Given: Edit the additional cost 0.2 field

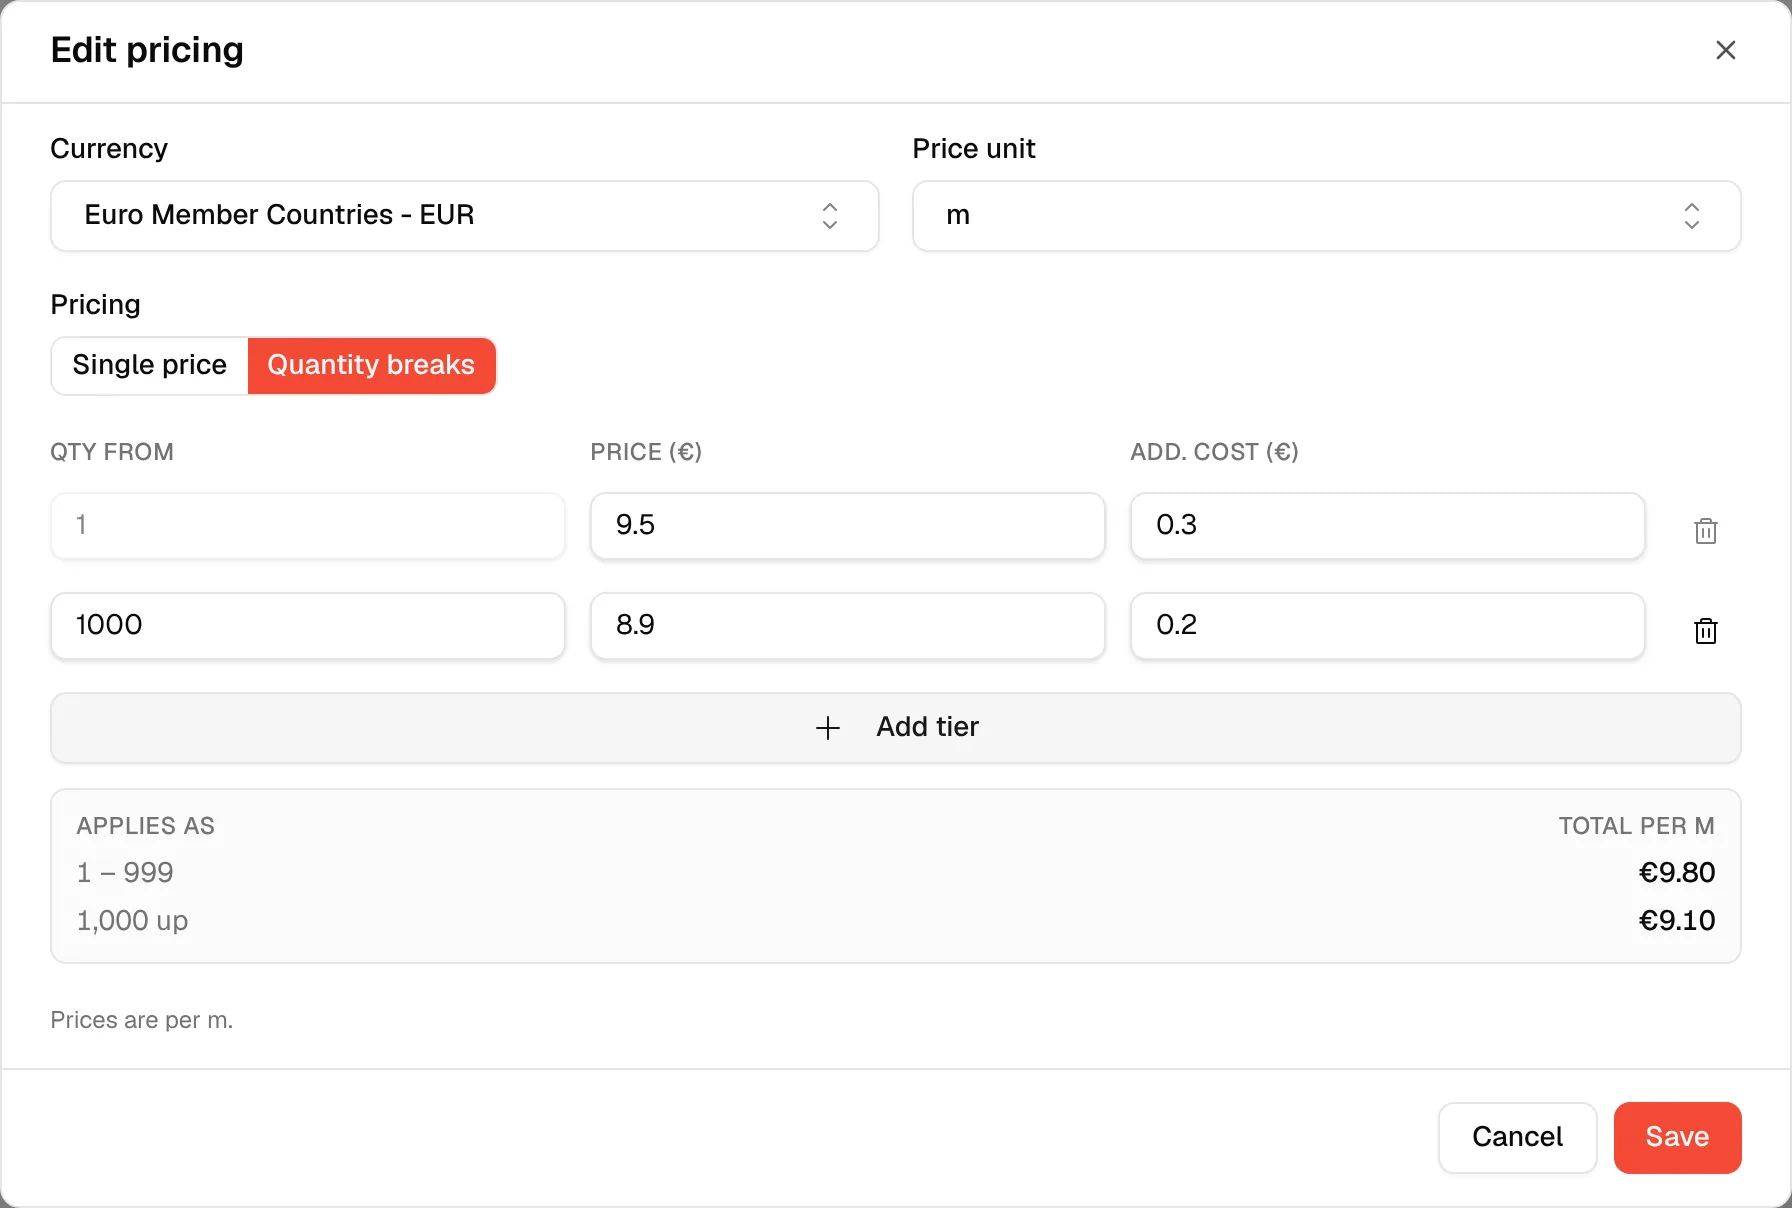Looking at the screenshot, I should [1388, 625].
